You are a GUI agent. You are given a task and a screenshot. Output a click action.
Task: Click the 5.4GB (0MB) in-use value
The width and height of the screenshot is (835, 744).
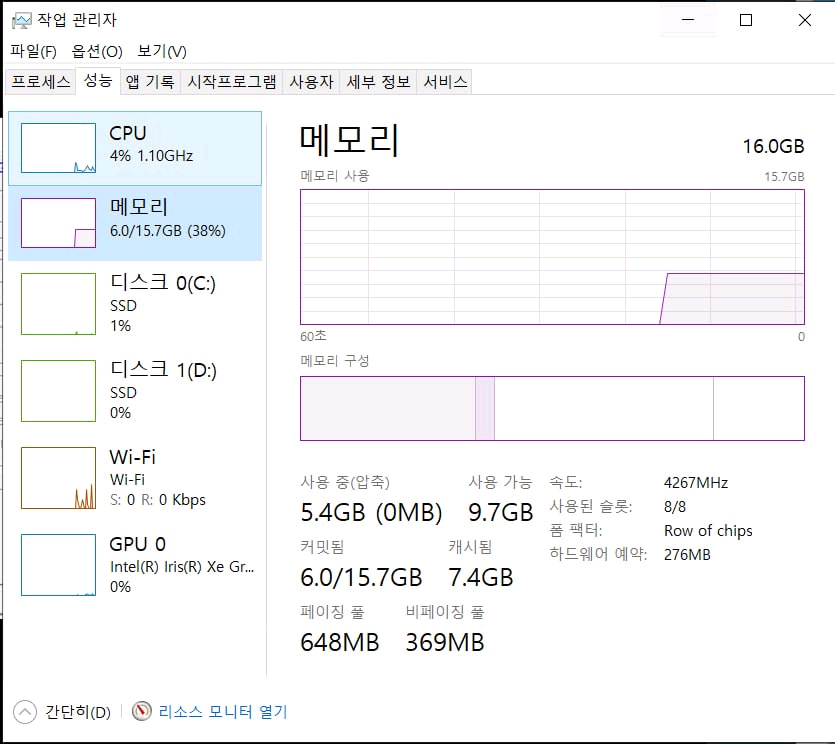pos(371,512)
